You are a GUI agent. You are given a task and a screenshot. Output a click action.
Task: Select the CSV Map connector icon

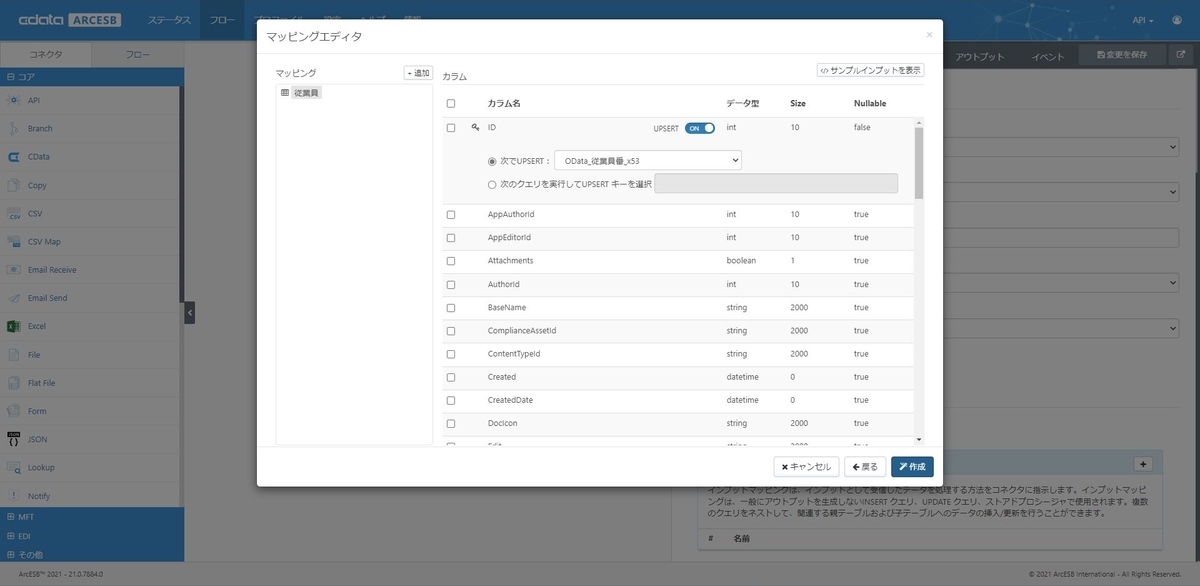point(14,241)
